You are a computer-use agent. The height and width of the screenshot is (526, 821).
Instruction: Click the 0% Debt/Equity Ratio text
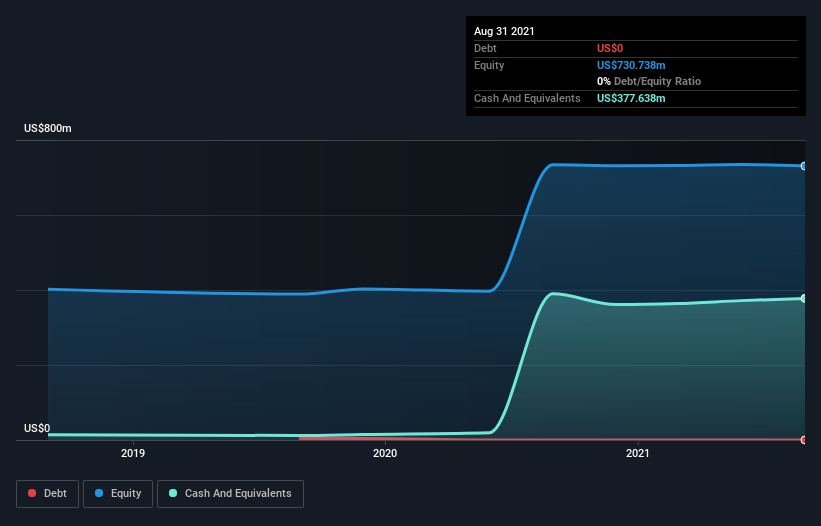pos(649,81)
